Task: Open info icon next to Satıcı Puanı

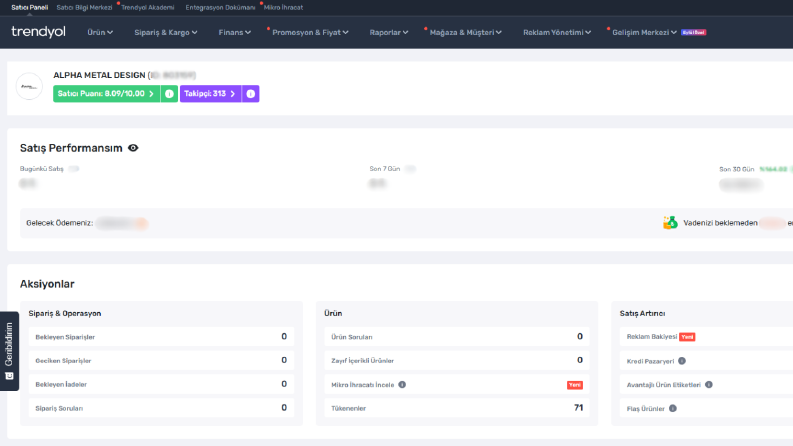Action: click(x=169, y=94)
